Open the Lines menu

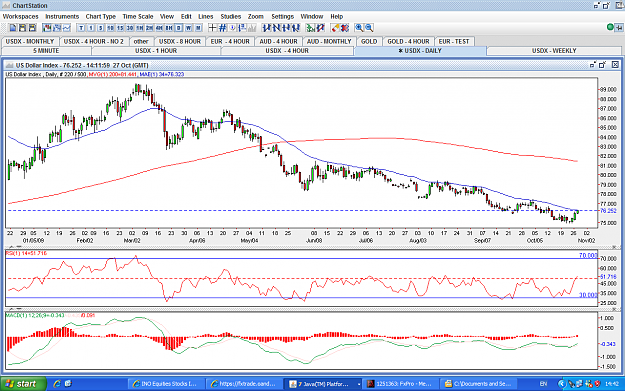click(206, 16)
